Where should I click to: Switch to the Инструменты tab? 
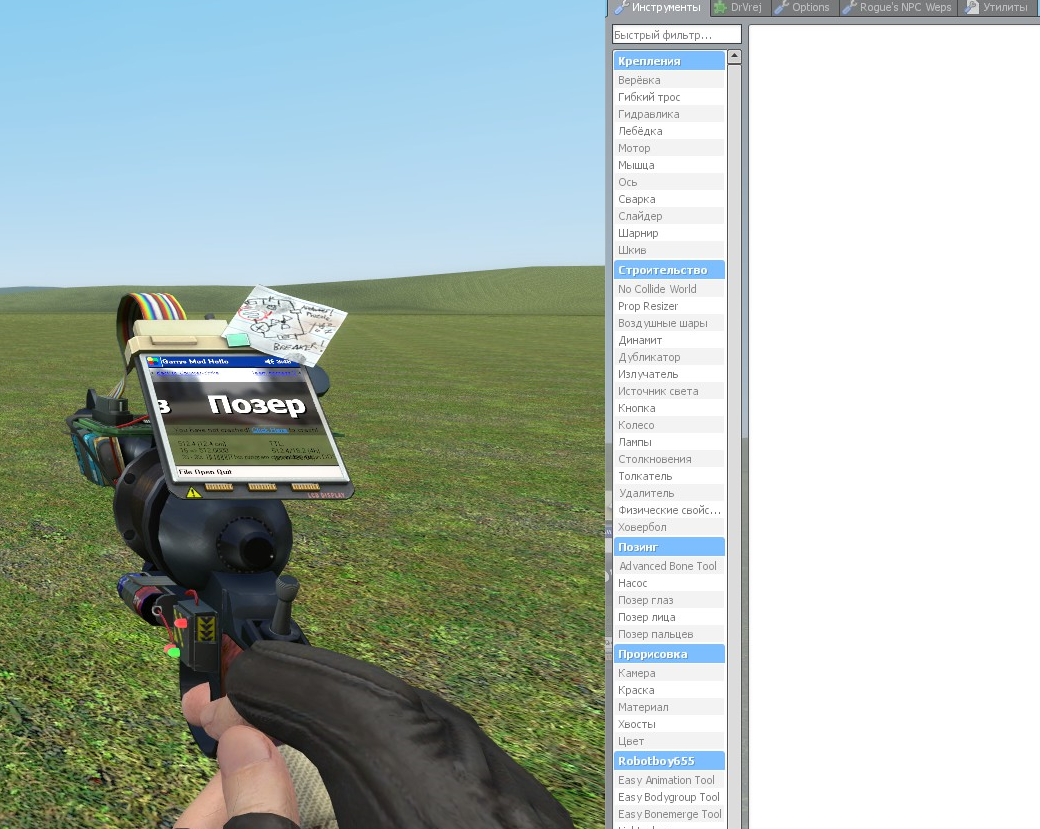click(657, 7)
